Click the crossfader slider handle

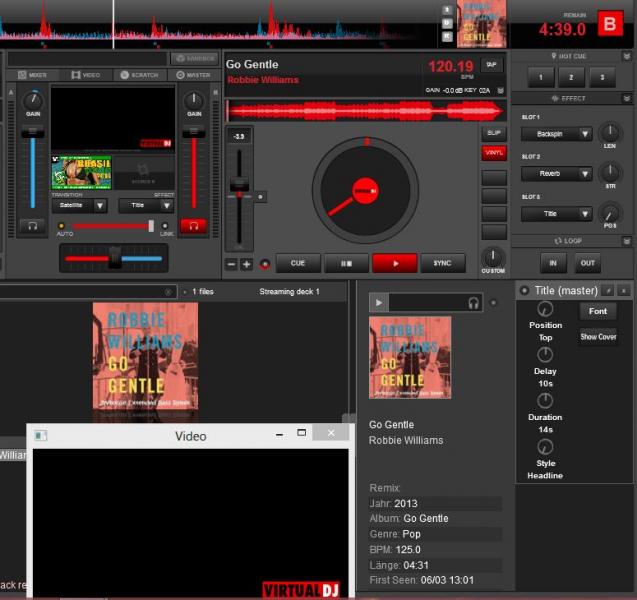(116, 258)
